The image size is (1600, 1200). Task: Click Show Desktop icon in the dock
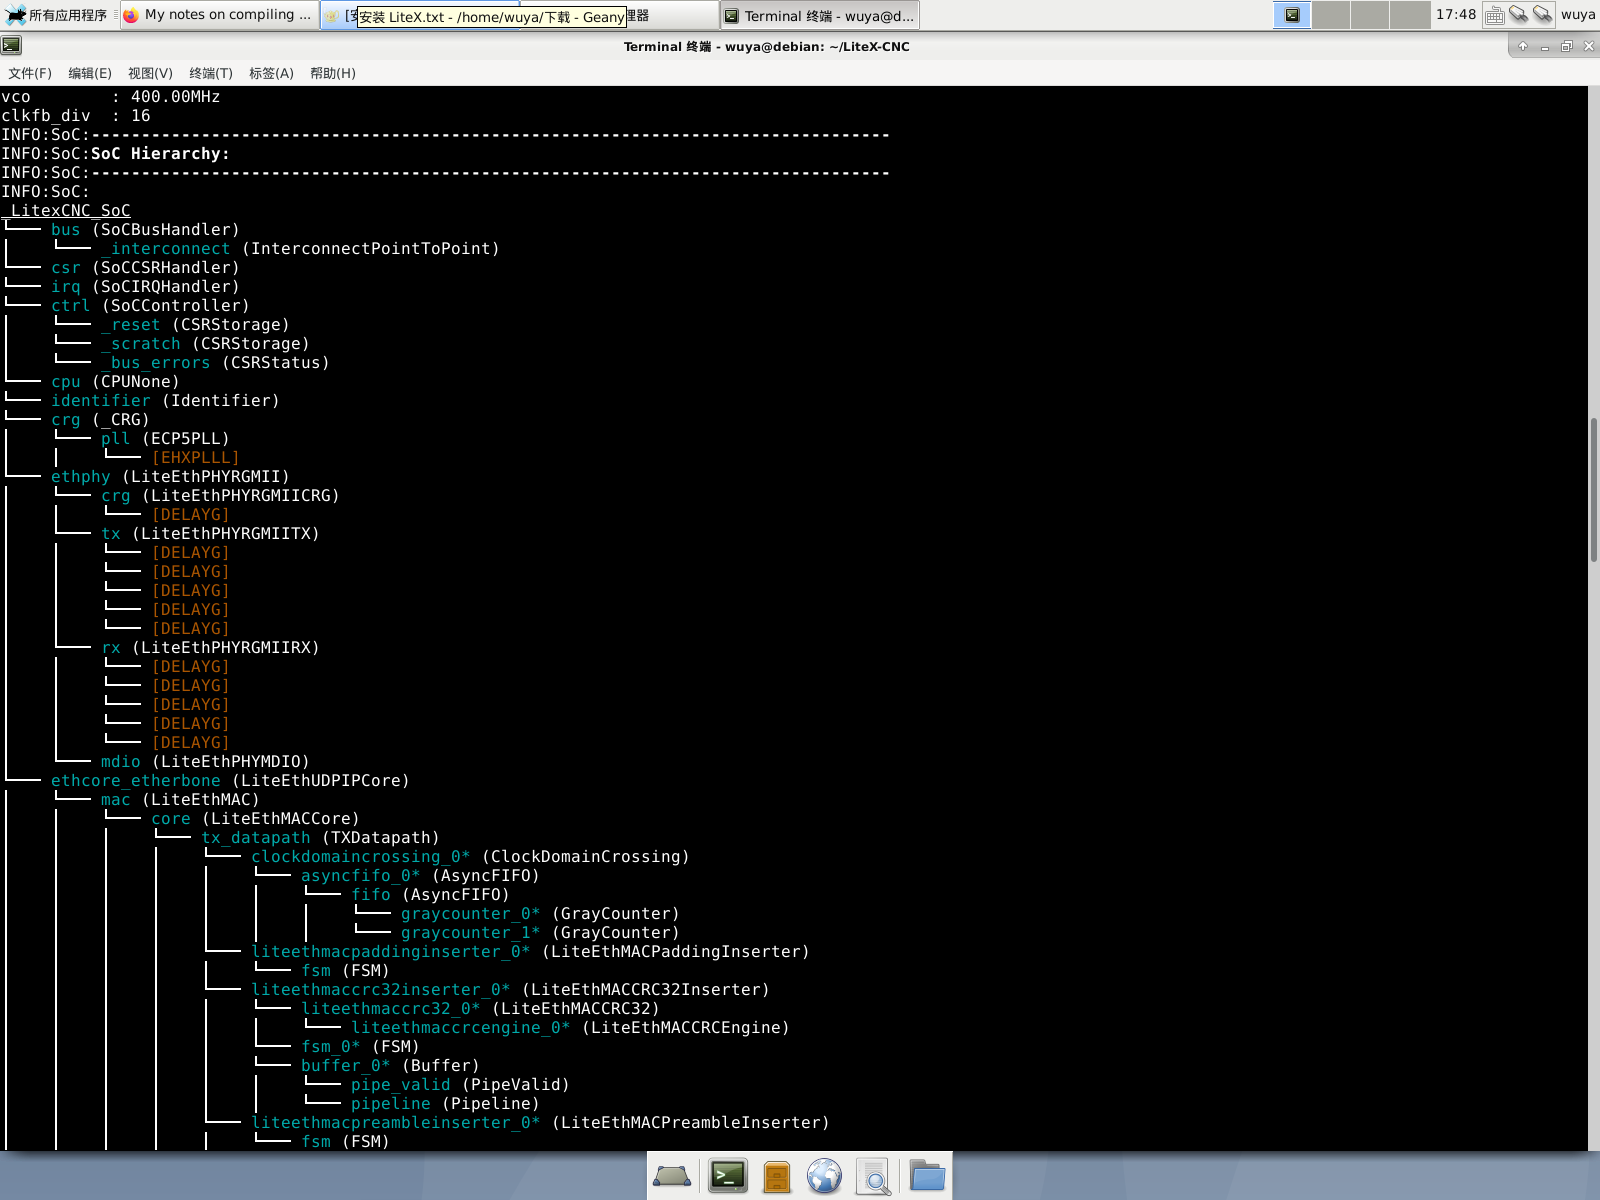[x=672, y=1177]
